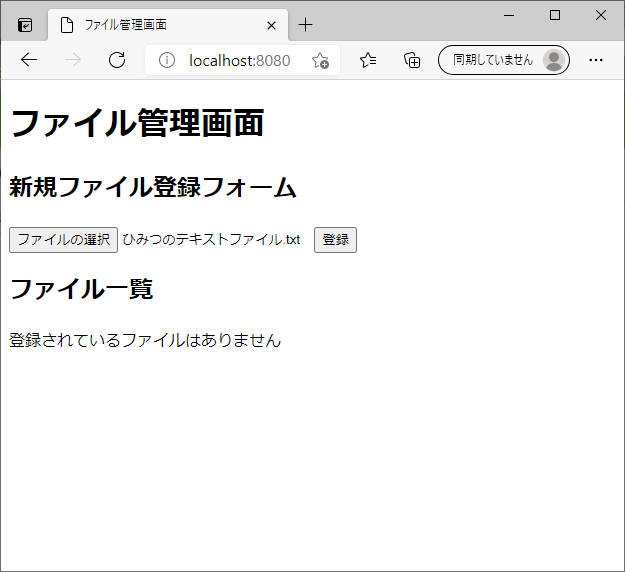Open a new tab with plus button

click(305, 25)
